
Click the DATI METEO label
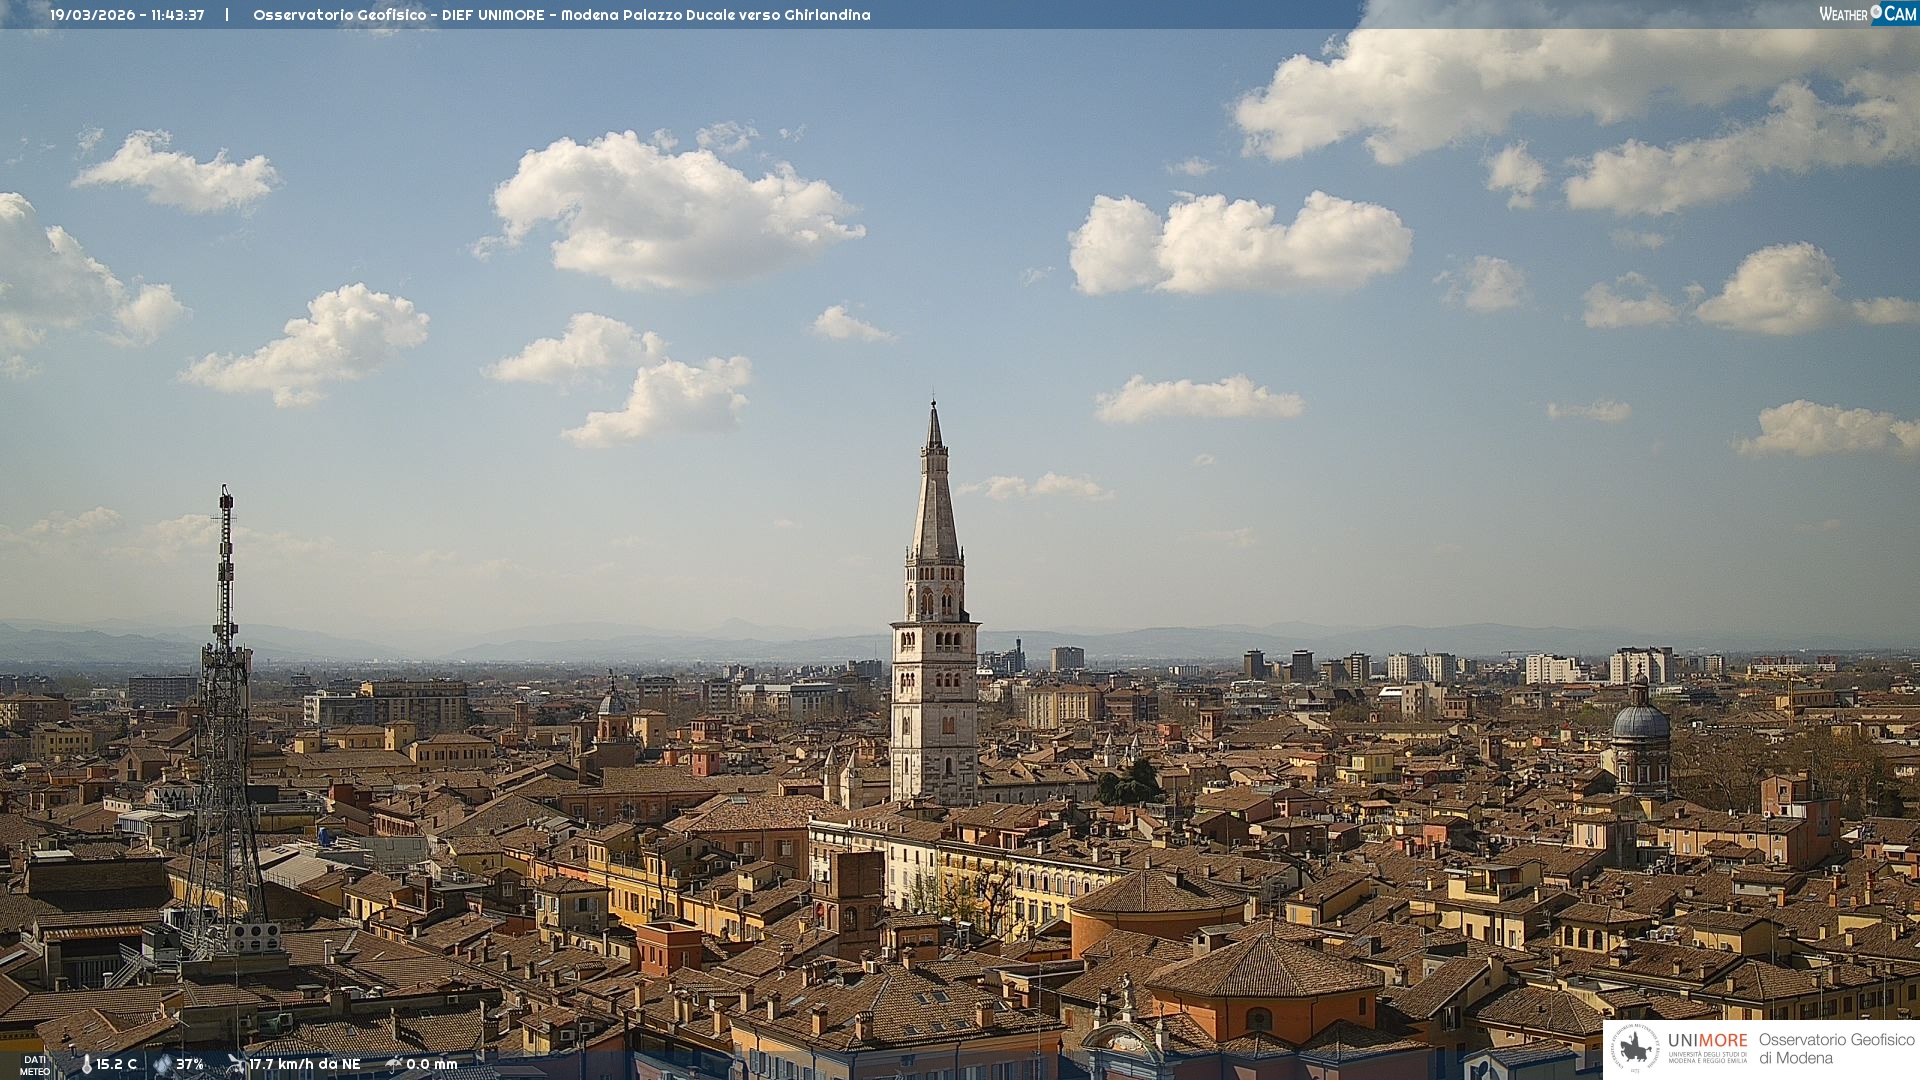click(x=34, y=1065)
